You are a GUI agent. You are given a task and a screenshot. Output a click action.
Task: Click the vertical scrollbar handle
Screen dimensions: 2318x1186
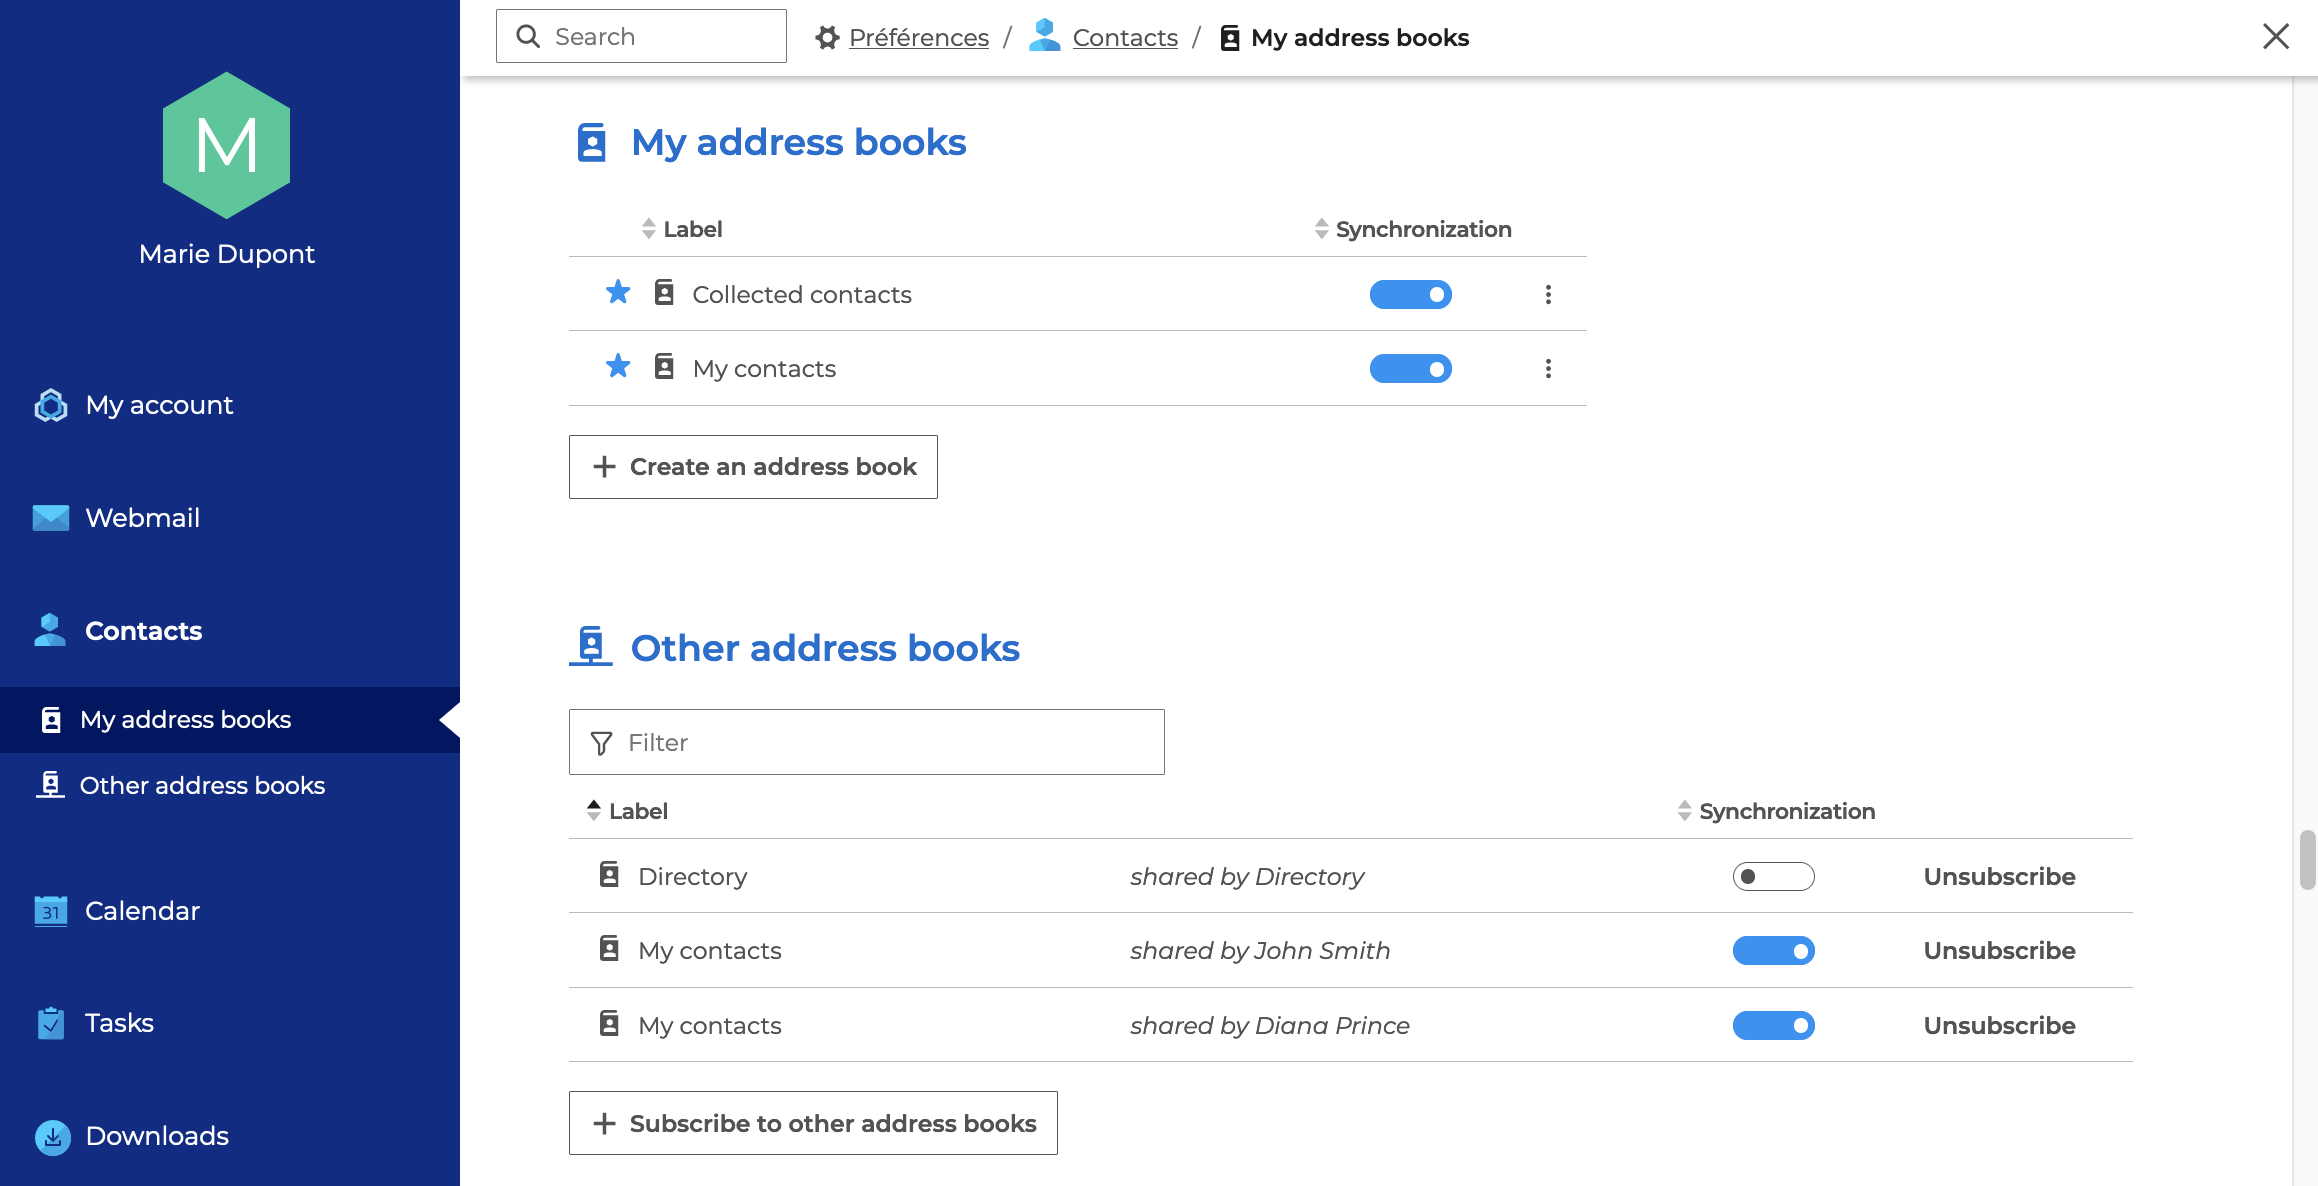[2307, 859]
